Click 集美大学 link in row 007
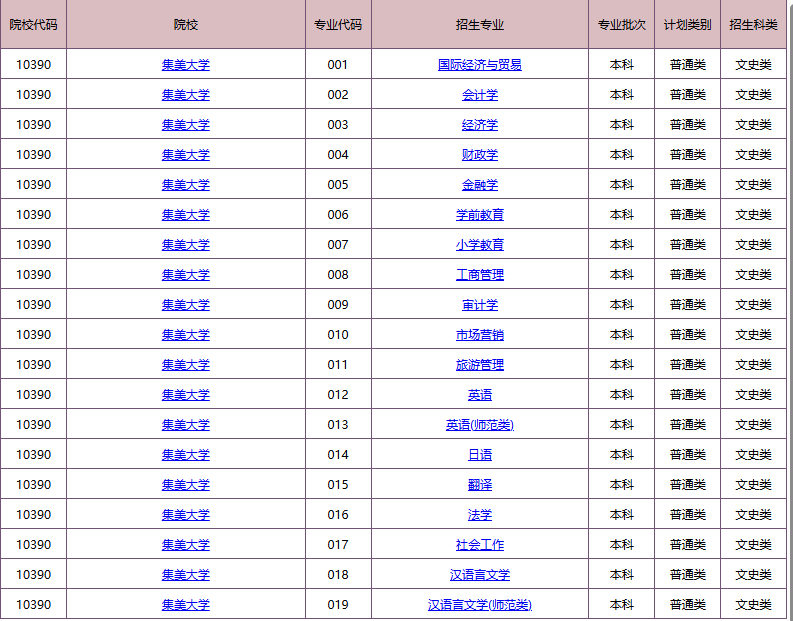 [186, 245]
